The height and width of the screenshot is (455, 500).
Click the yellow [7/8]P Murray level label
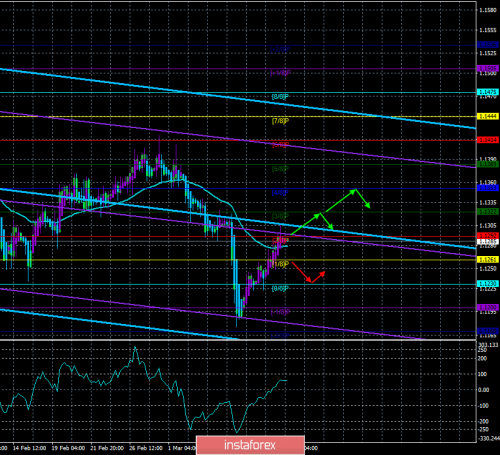click(x=280, y=121)
